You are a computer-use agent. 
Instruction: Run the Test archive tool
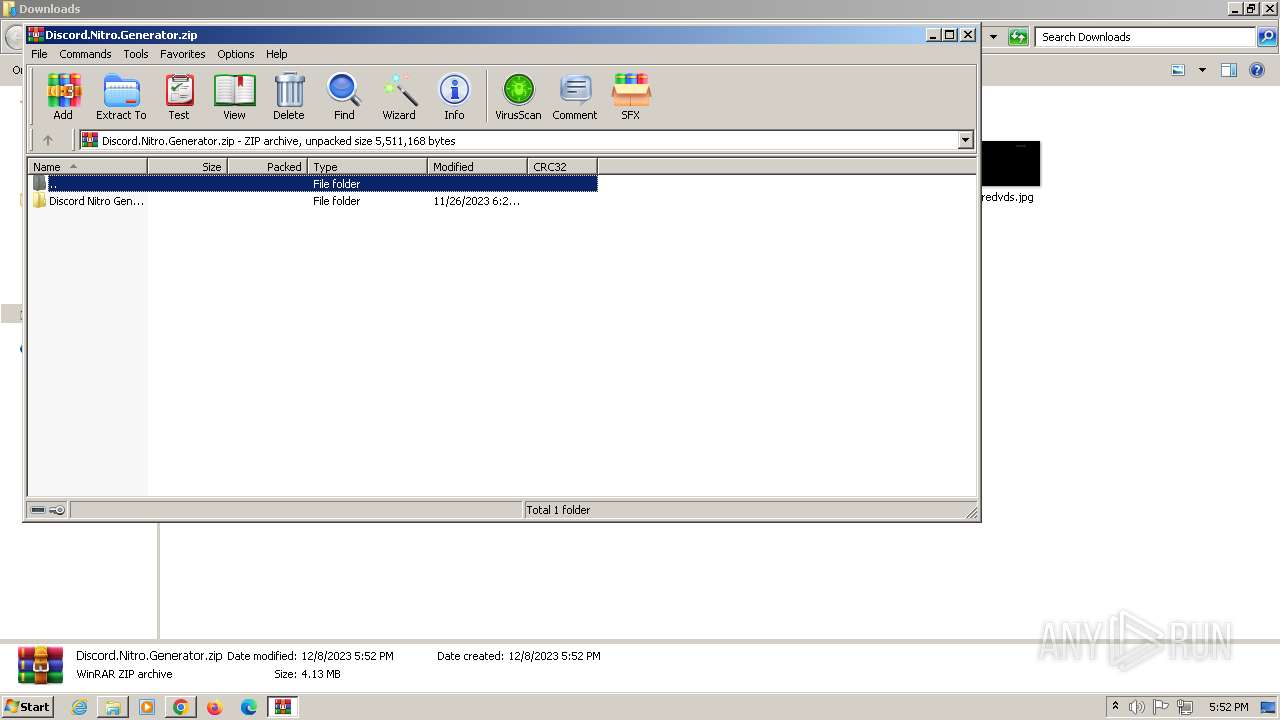[179, 97]
